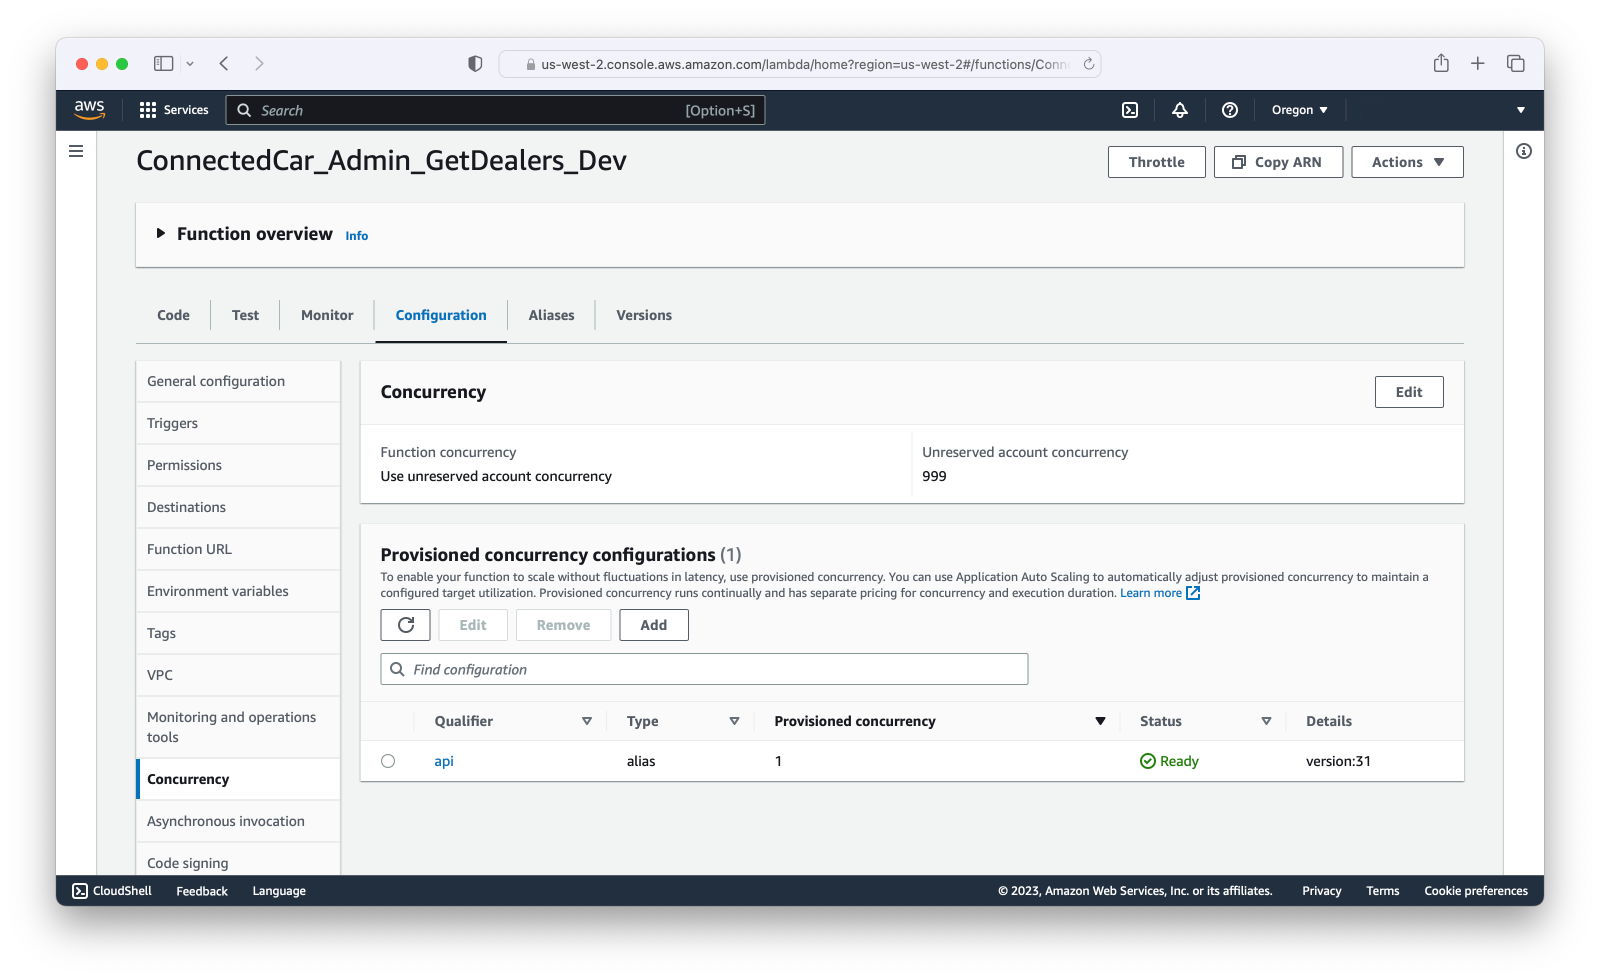Viewport: 1600px width, 980px height.
Task: Edit the Concurrency settings
Action: coord(1409,392)
